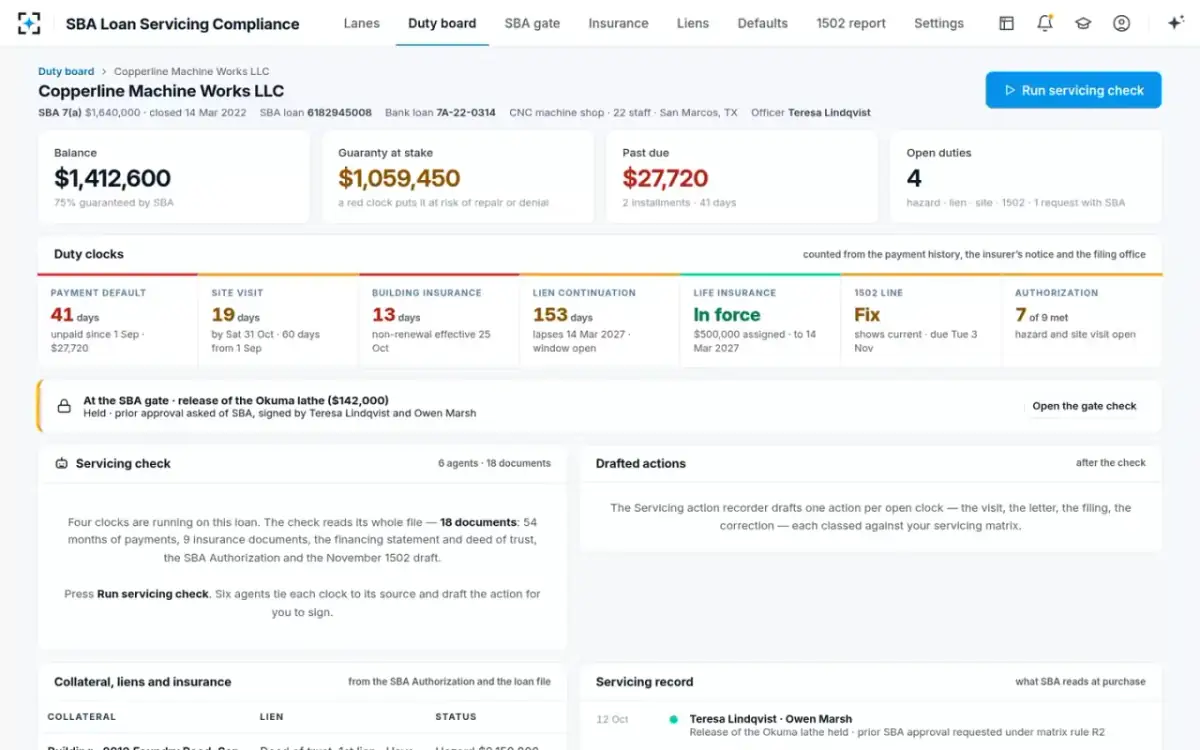Click the 12 Oct servicing record entry
1200x750 pixels.
click(871, 725)
